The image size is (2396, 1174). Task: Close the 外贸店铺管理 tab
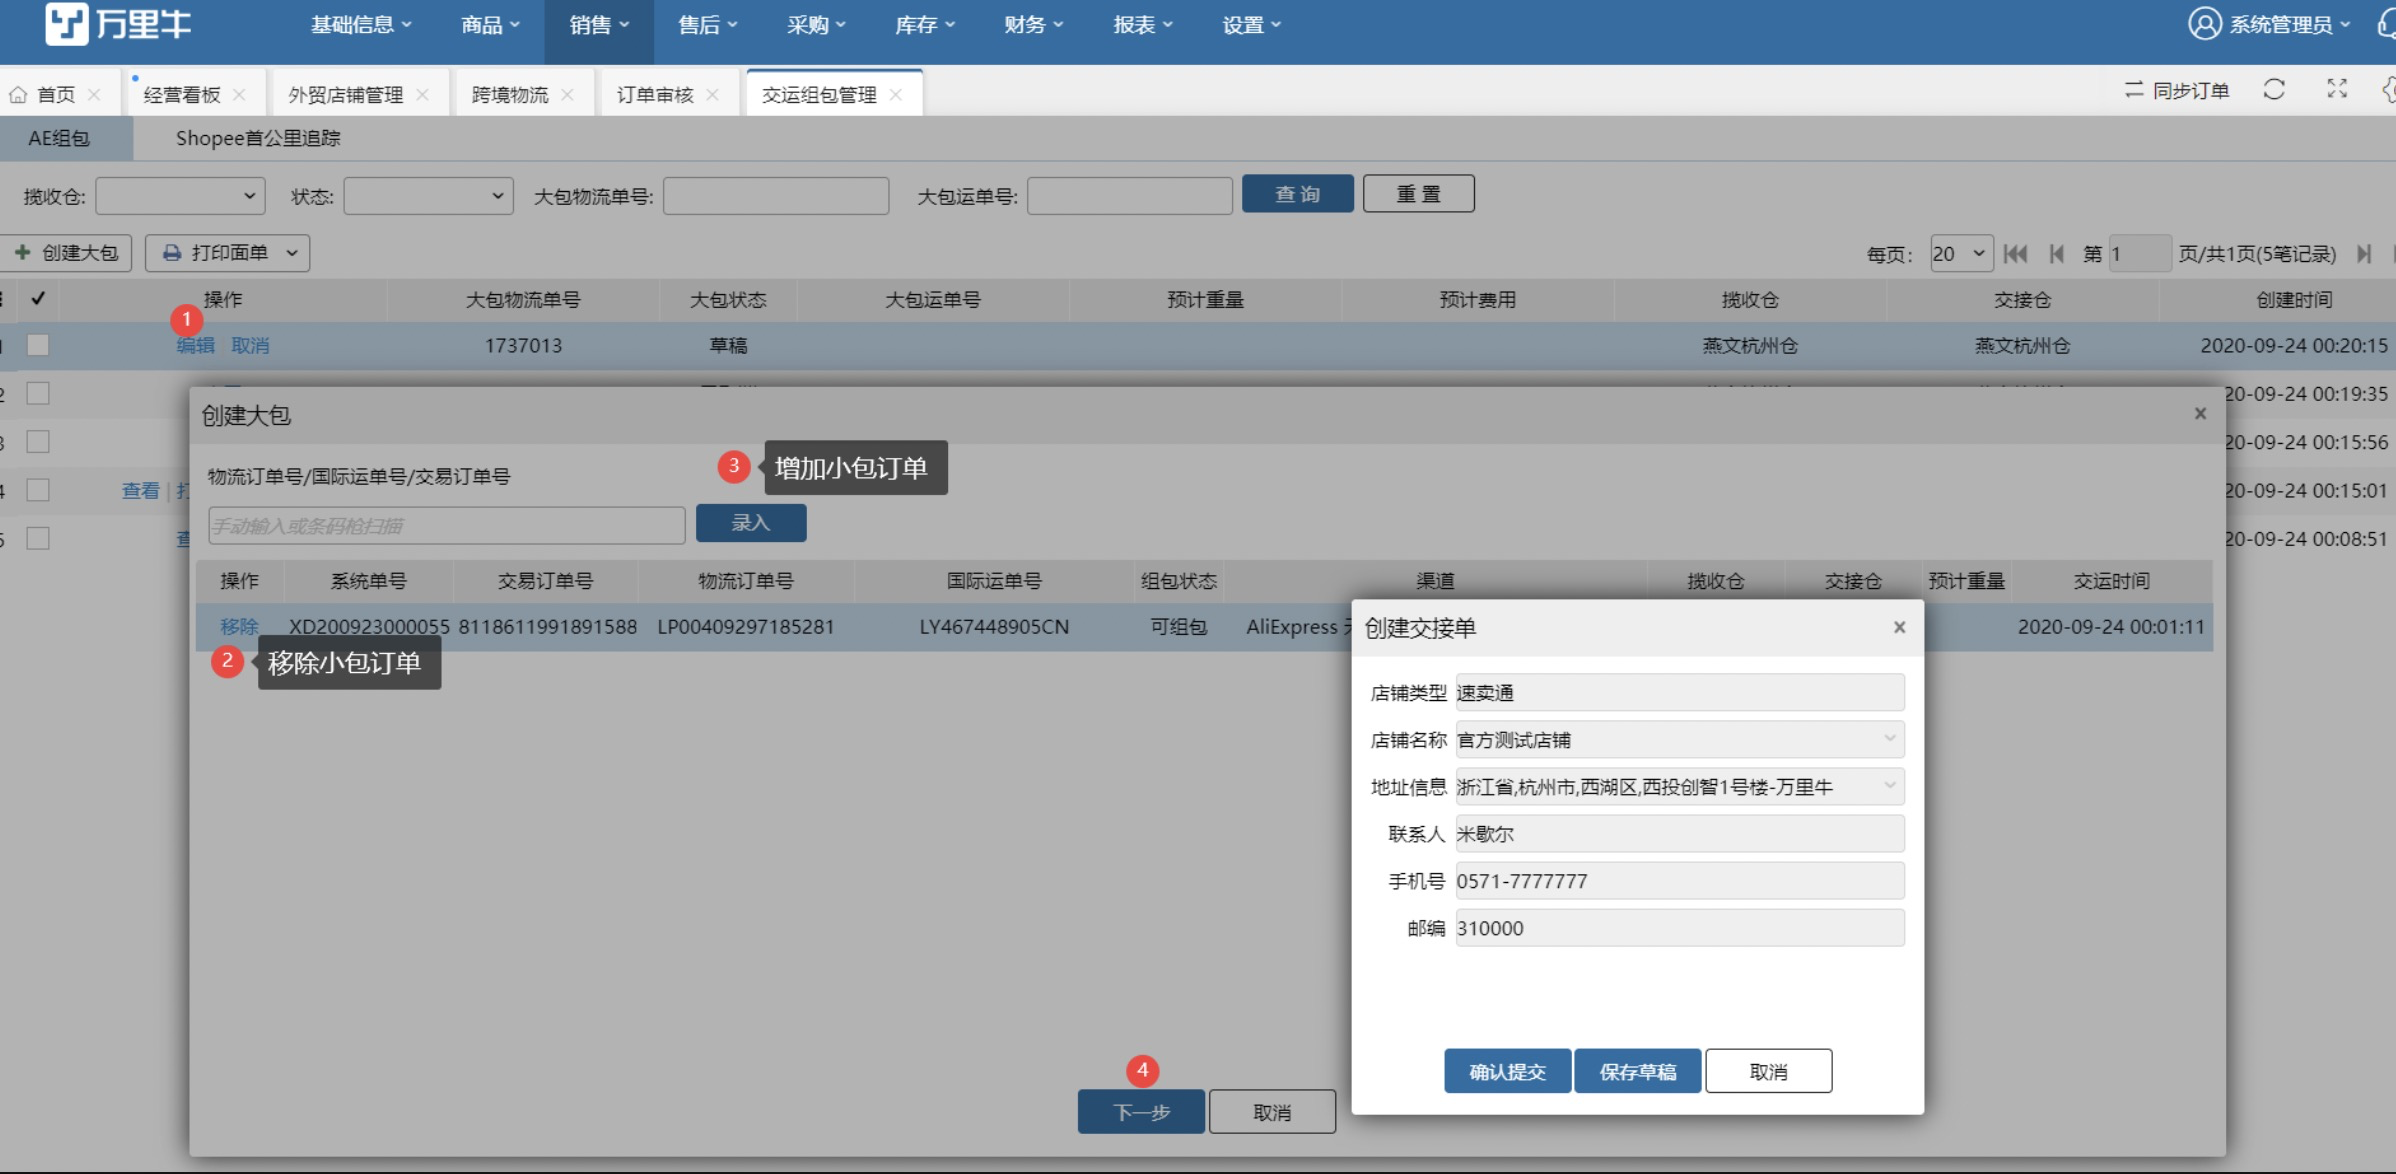coord(422,94)
